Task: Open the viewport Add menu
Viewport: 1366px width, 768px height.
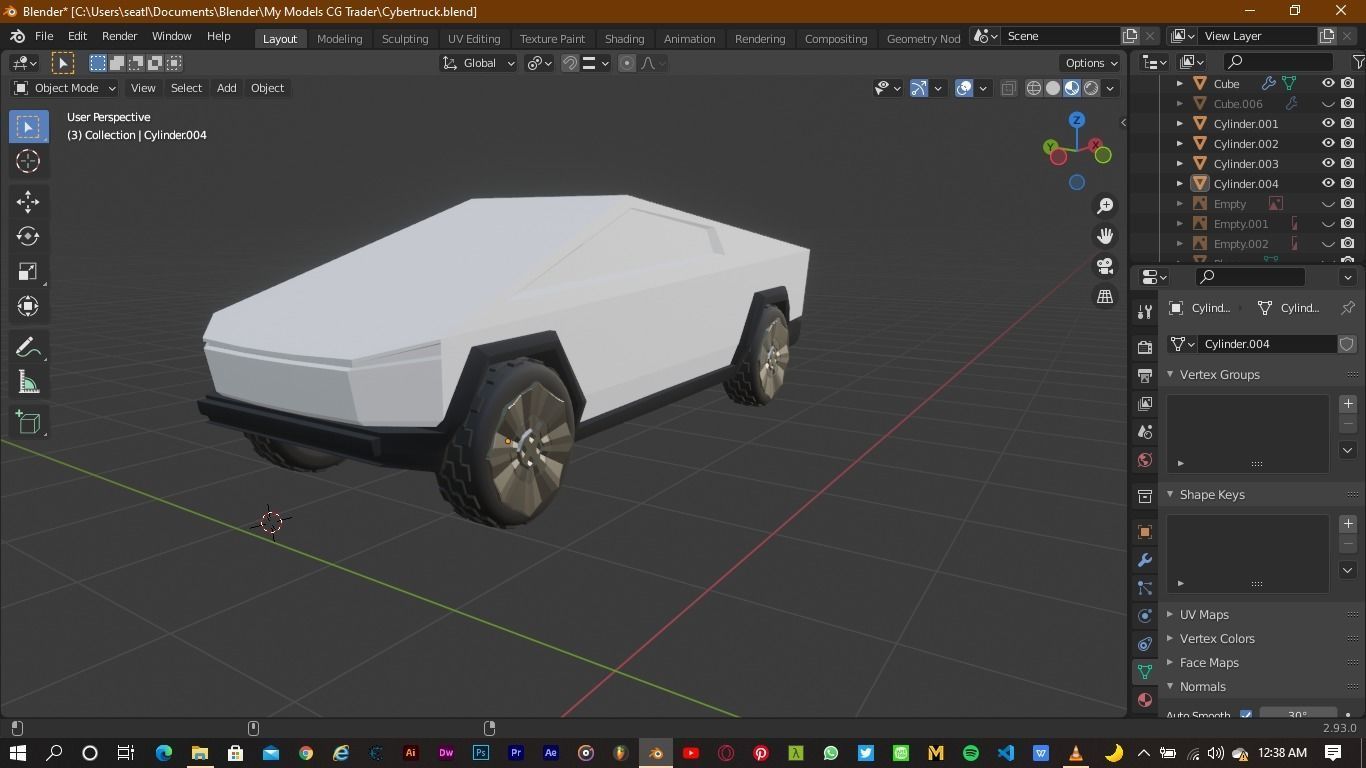Action: click(x=226, y=88)
